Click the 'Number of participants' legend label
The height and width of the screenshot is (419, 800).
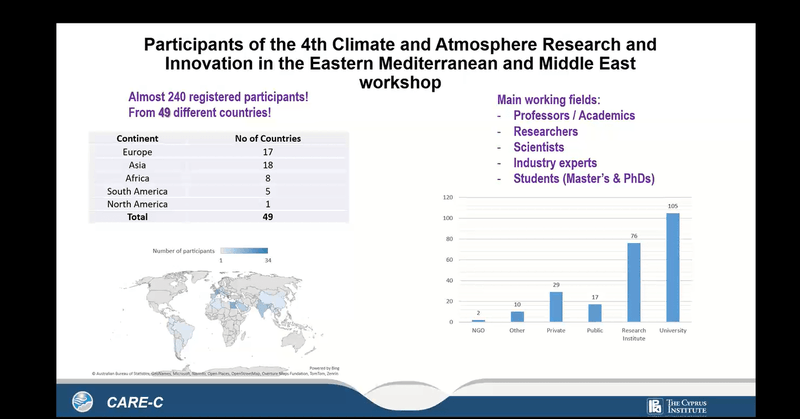184,251
